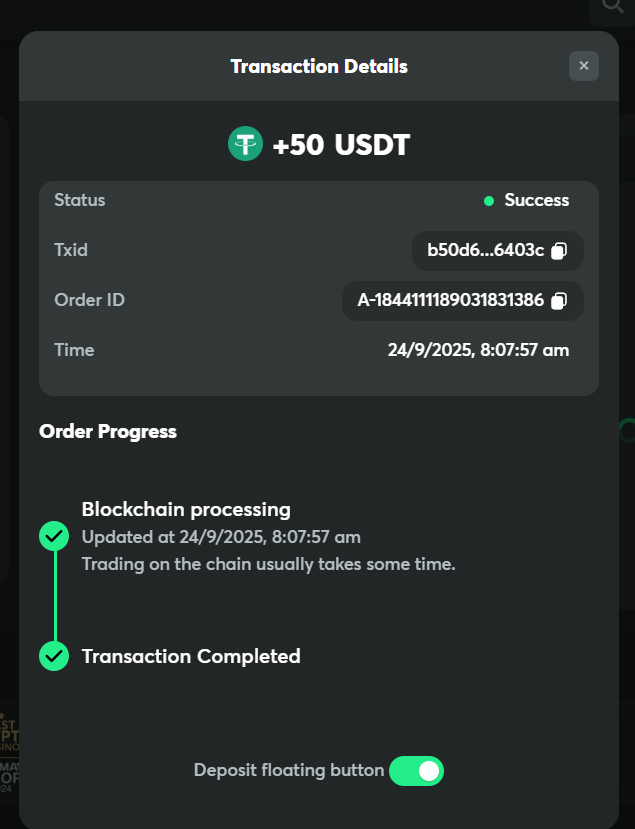Copy the Order ID with its copy icon
The image size is (635, 829).
tap(560, 300)
